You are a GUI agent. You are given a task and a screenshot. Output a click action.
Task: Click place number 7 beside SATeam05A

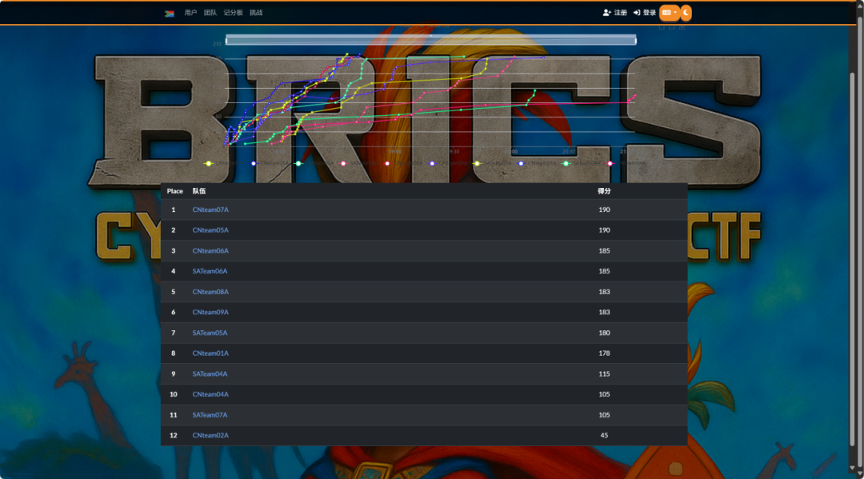click(x=173, y=333)
